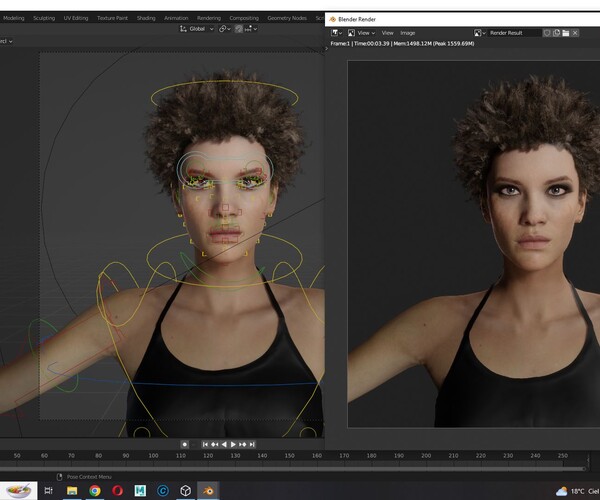Click the Render Result name field
The width and height of the screenshot is (600, 500).
[514, 33]
